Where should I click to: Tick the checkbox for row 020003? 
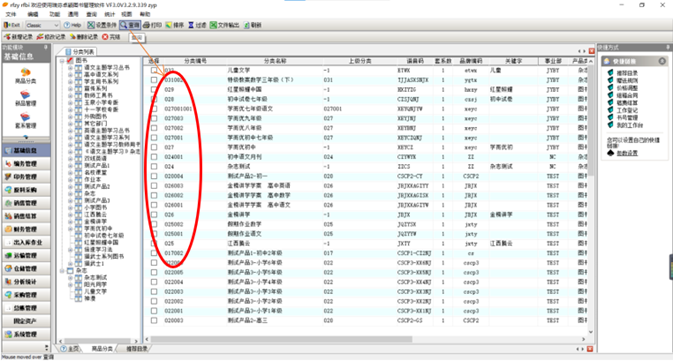click(154, 320)
